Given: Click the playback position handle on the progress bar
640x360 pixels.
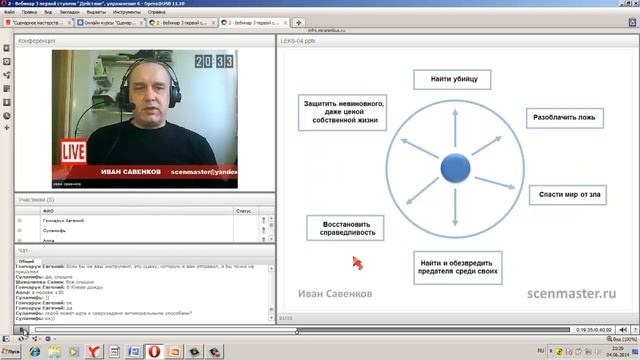Looking at the screenshot, I should (297, 331).
